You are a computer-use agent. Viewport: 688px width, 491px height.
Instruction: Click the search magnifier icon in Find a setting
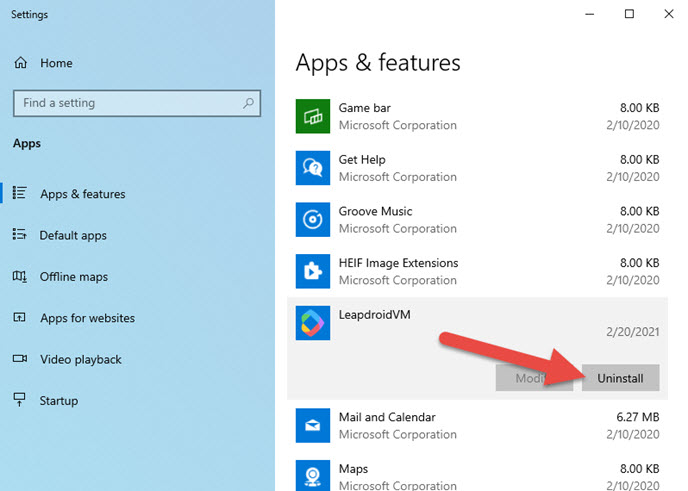coord(248,103)
